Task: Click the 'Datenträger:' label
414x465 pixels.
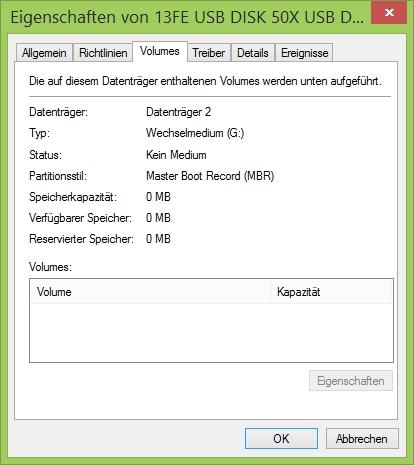Action: [x=58, y=112]
